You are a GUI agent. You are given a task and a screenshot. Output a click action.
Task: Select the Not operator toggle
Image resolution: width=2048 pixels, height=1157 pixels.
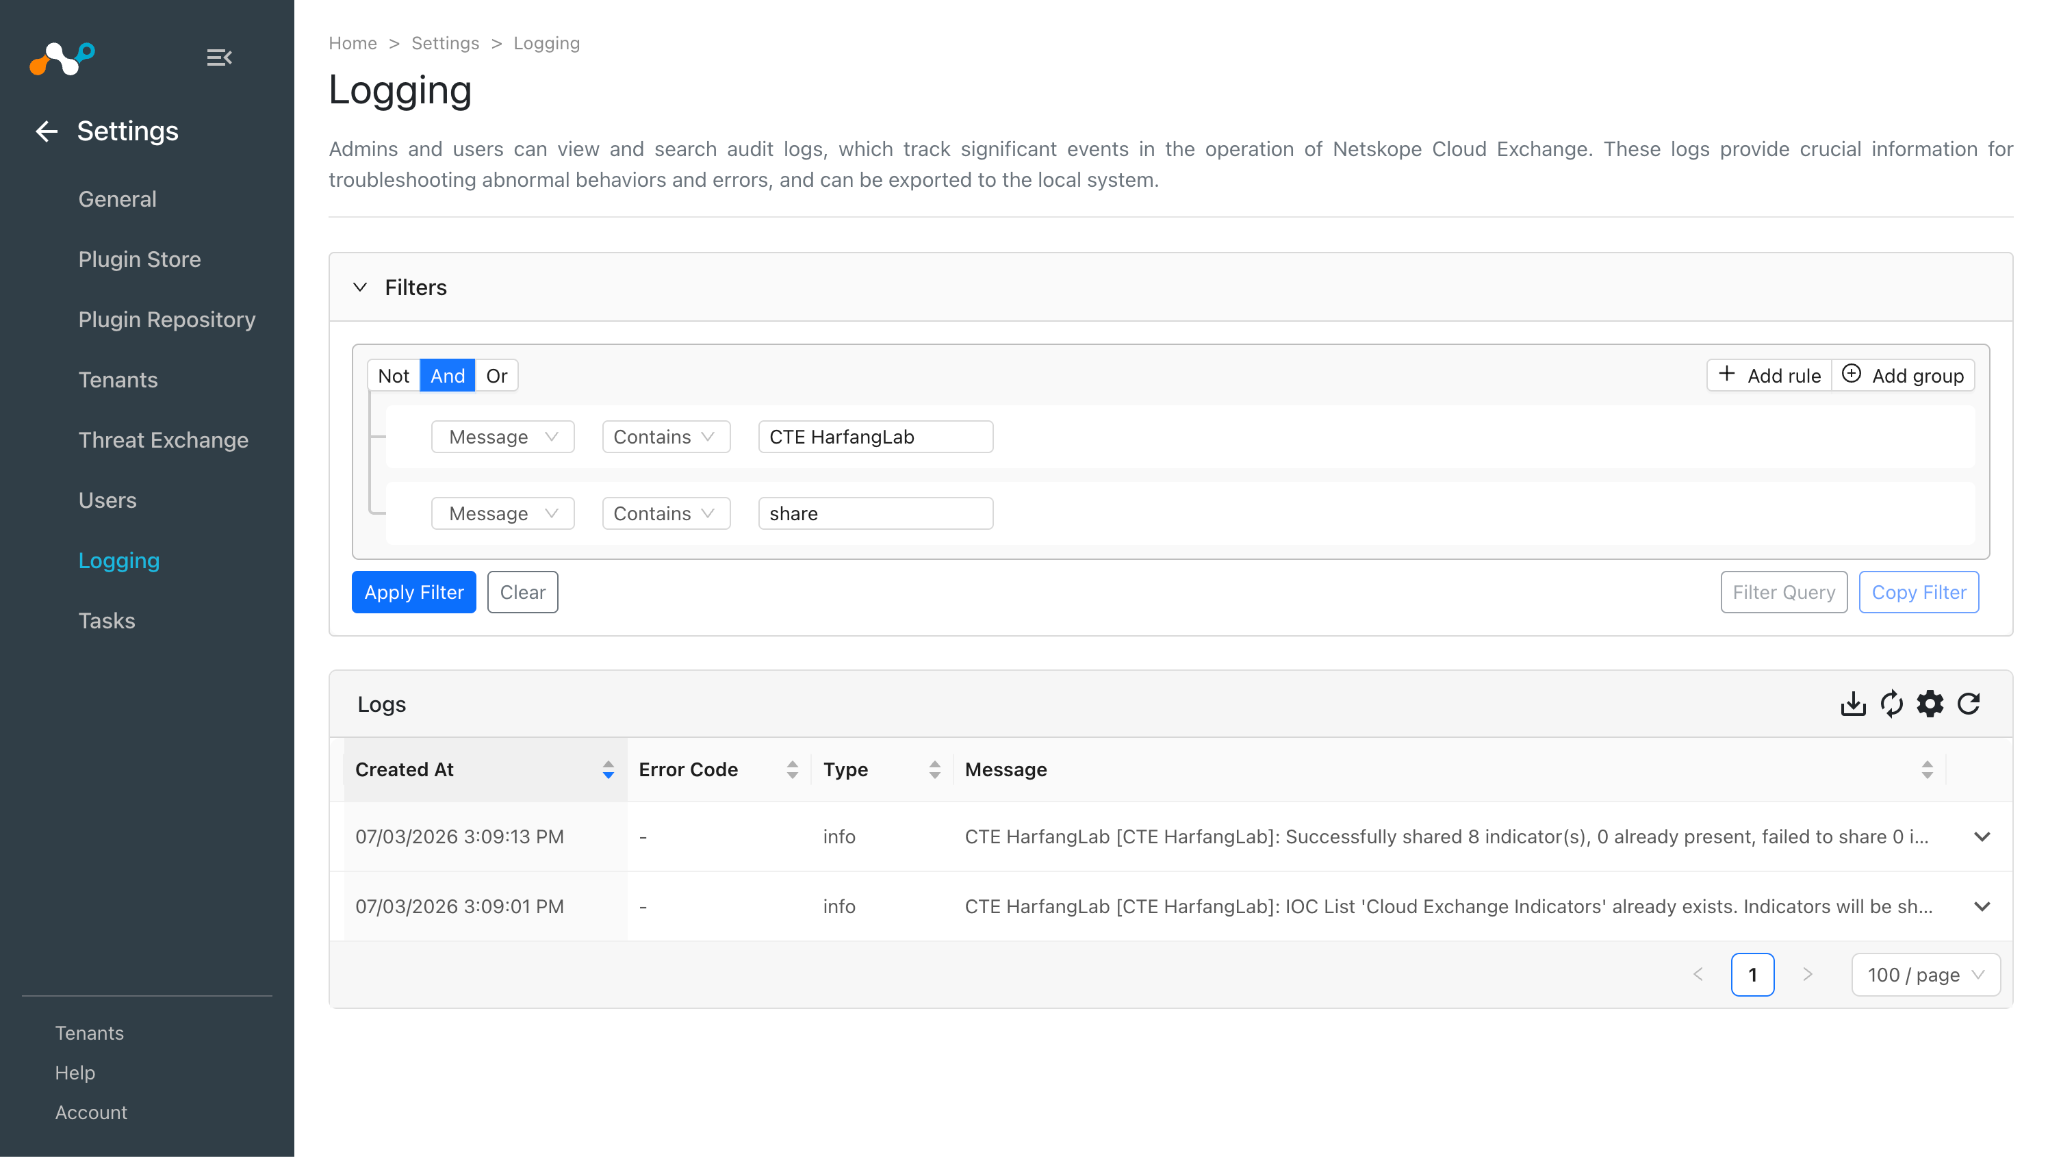pyautogui.click(x=393, y=376)
